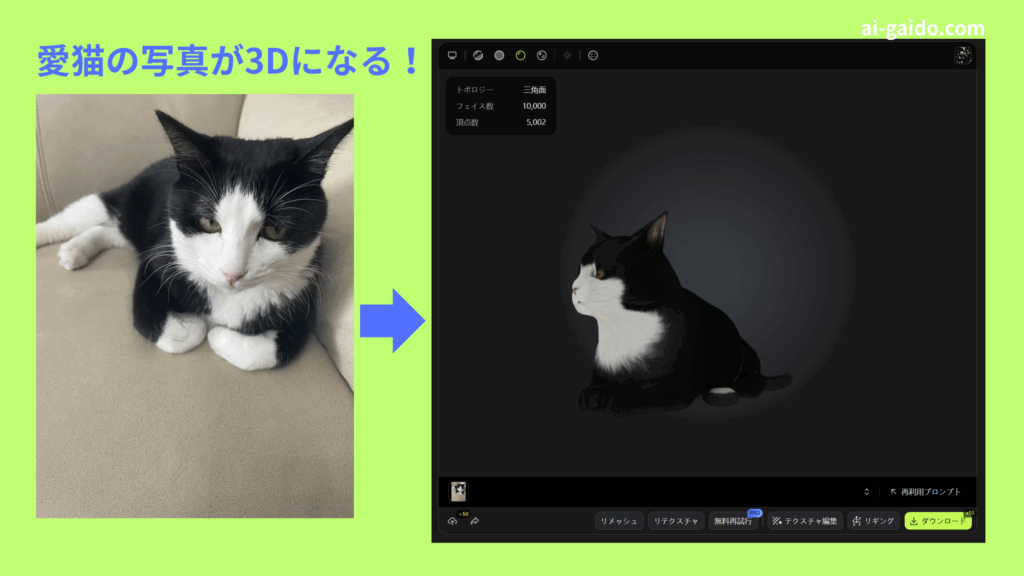Expand the prompt panel with up-down chevron

[x=867, y=492]
